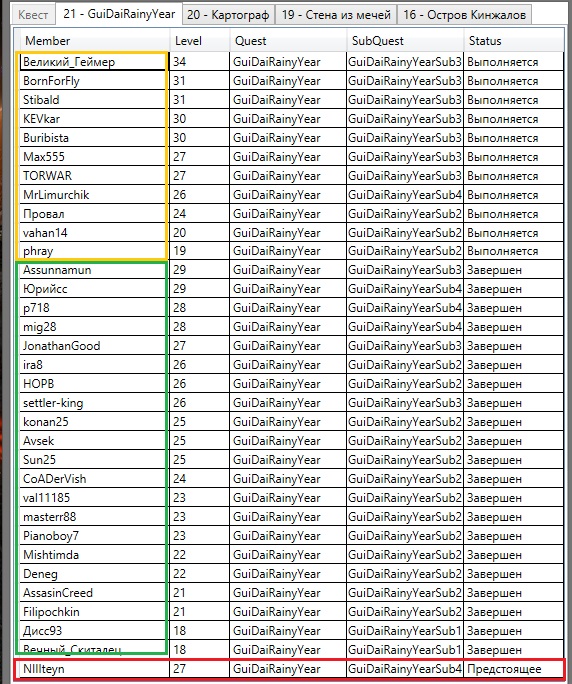Open the 16 - Остров Кинжалов tab
572x684 pixels.
(x=464, y=15)
